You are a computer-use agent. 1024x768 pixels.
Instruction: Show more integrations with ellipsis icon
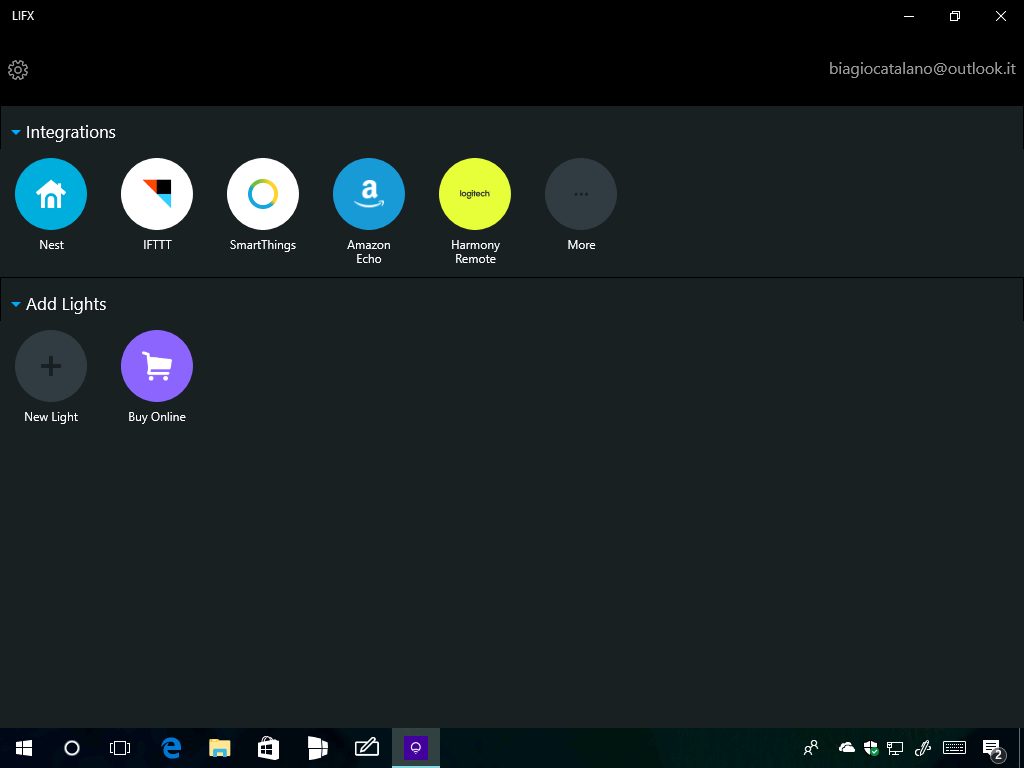click(x=581, y=194)
